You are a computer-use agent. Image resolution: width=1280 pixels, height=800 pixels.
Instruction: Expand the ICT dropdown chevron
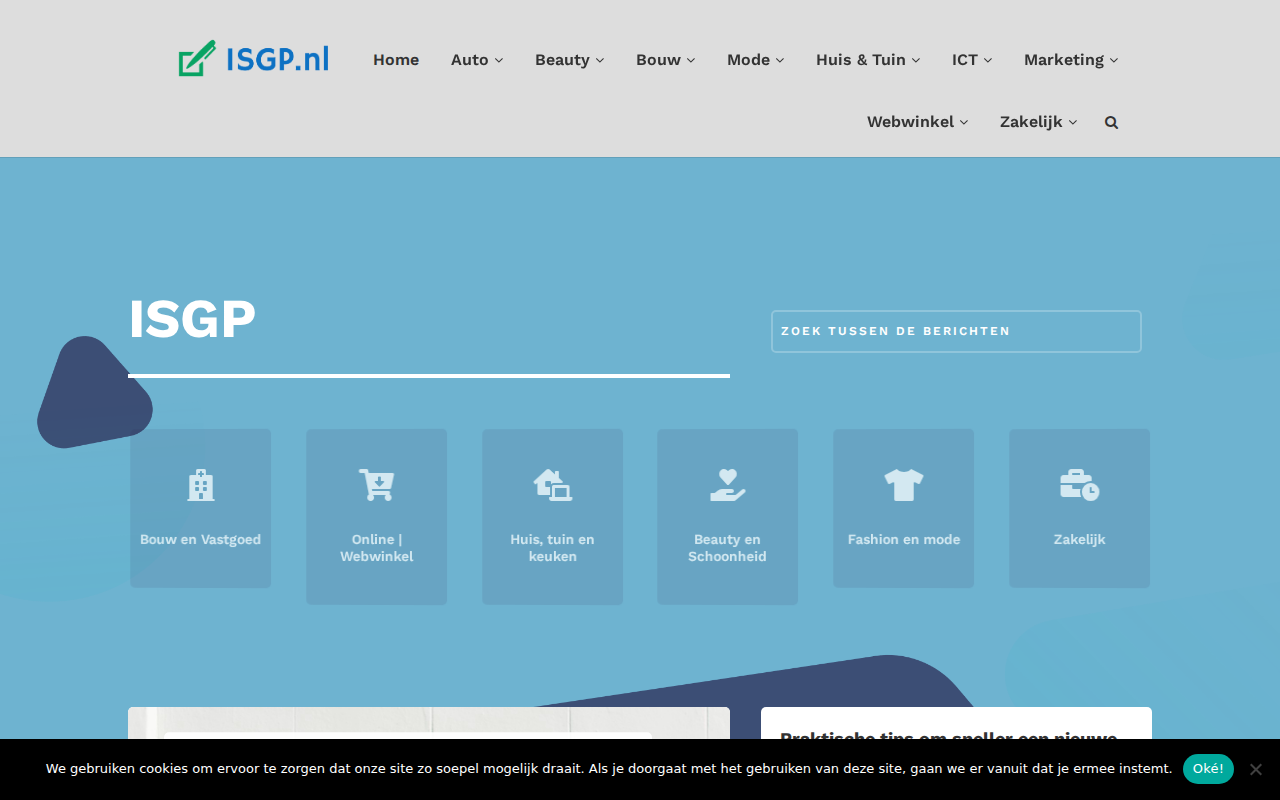tap(988, 60)
